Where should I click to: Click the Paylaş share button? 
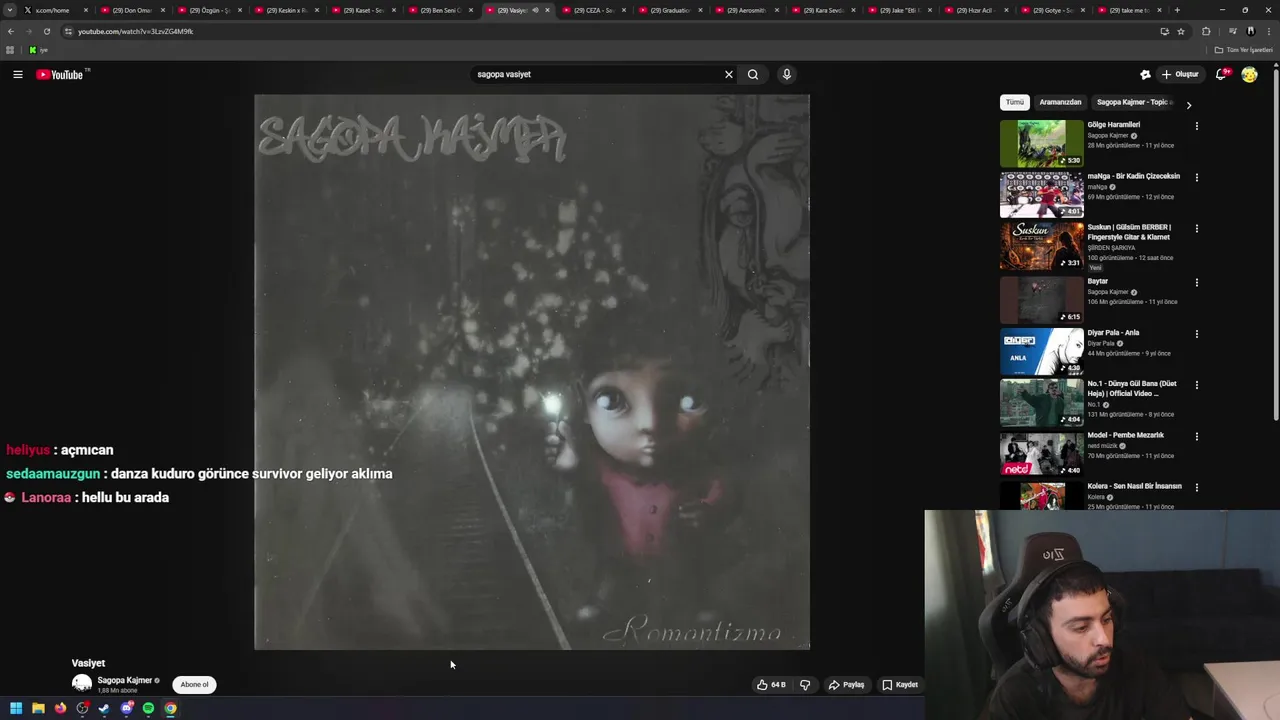(846, 685)
